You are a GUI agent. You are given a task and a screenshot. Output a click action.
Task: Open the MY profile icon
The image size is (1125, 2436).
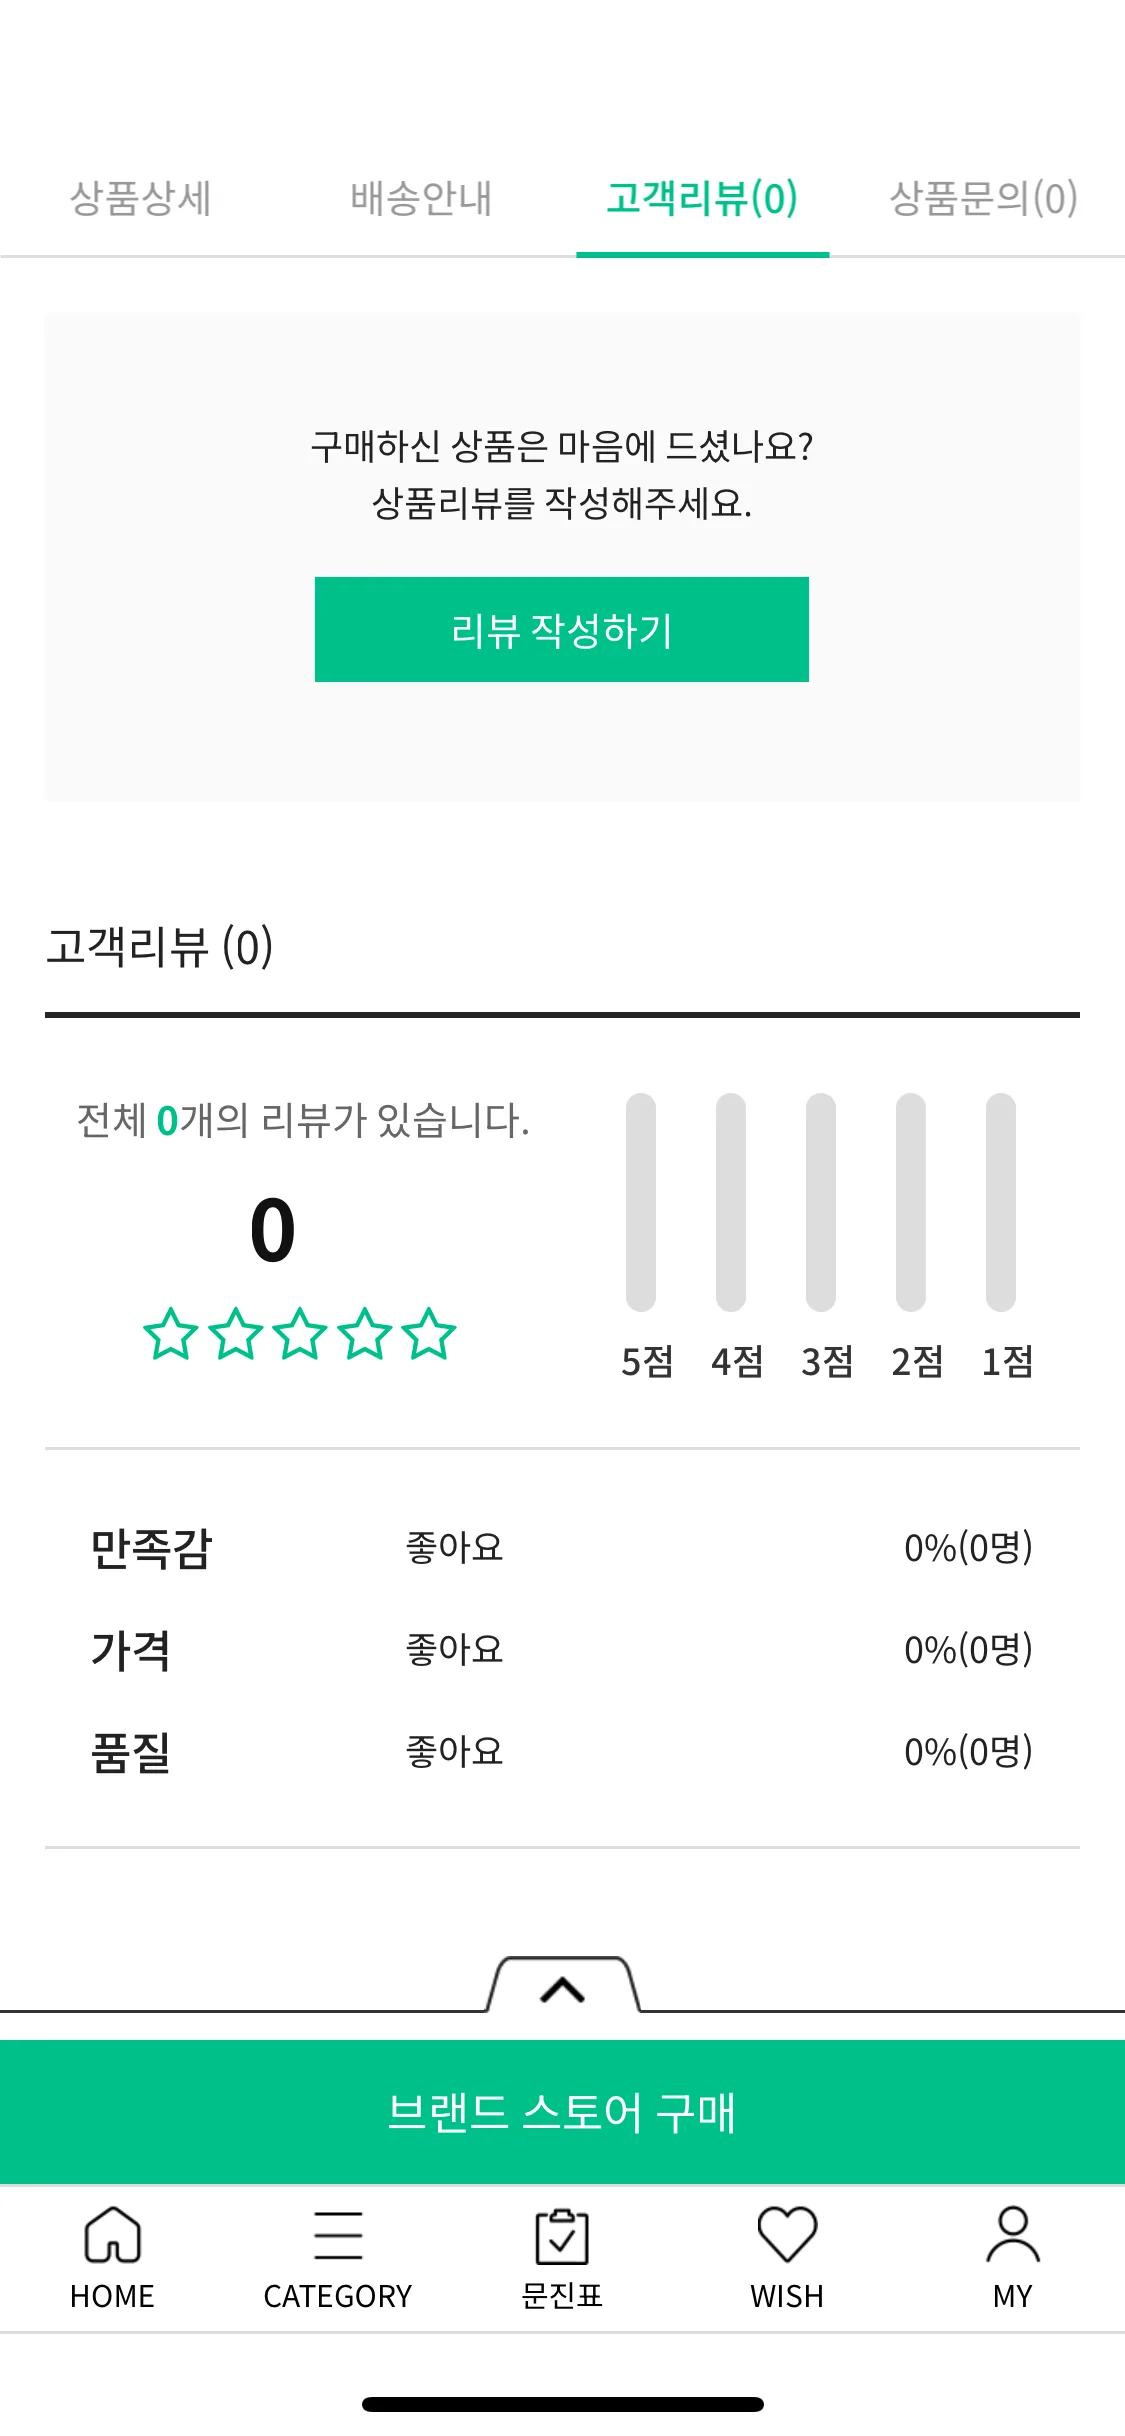click(1013, 2234)
